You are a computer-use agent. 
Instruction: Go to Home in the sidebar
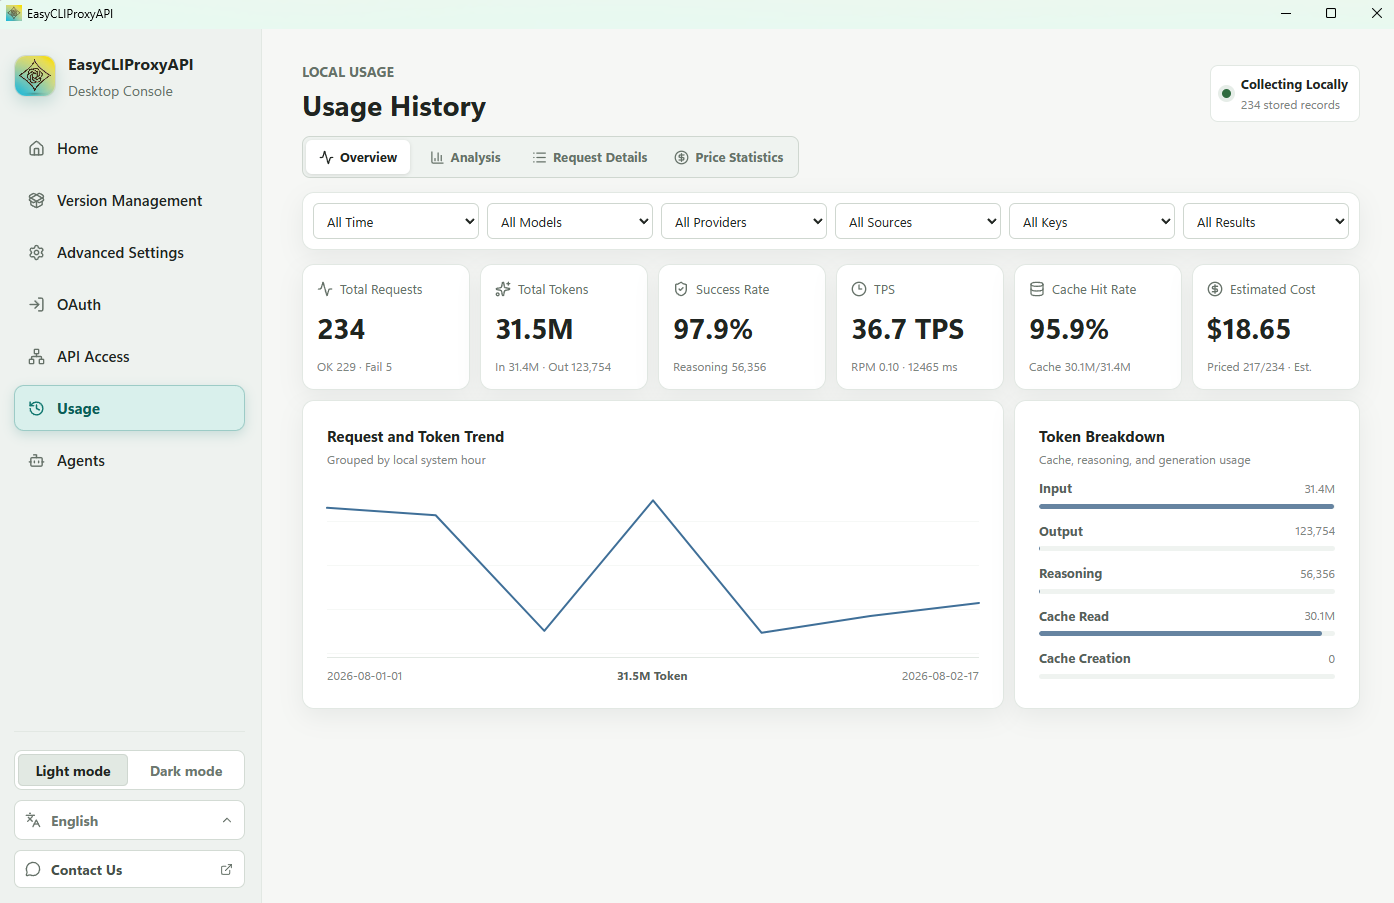(129, 148)
